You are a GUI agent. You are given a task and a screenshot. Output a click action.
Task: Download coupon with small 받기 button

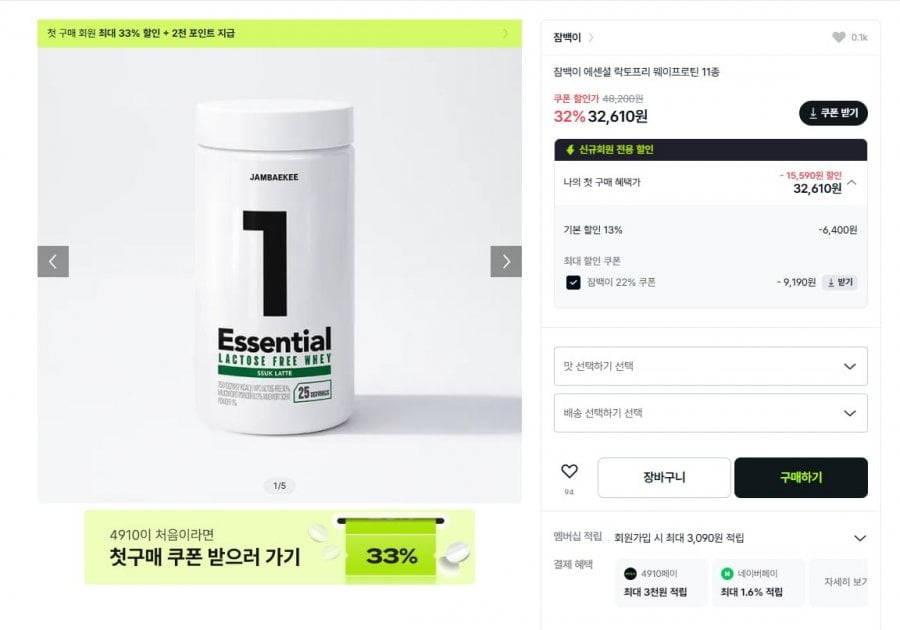[840, 282]
